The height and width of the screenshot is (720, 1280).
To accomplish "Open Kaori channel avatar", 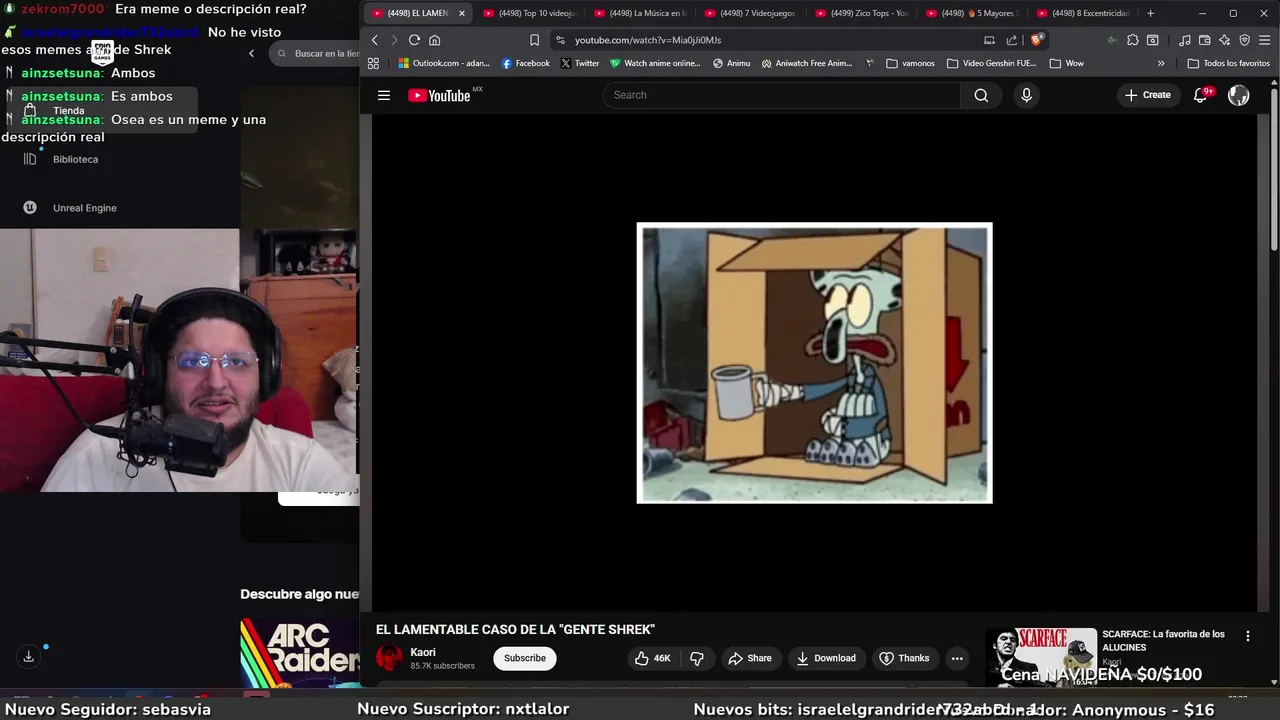I will pyautogui.click(x=389, y=658).
